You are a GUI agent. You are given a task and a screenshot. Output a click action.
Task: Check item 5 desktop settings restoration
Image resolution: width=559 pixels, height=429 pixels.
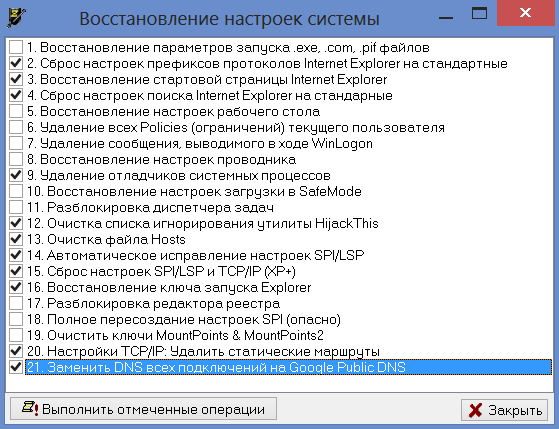click(x=16, y=111)
